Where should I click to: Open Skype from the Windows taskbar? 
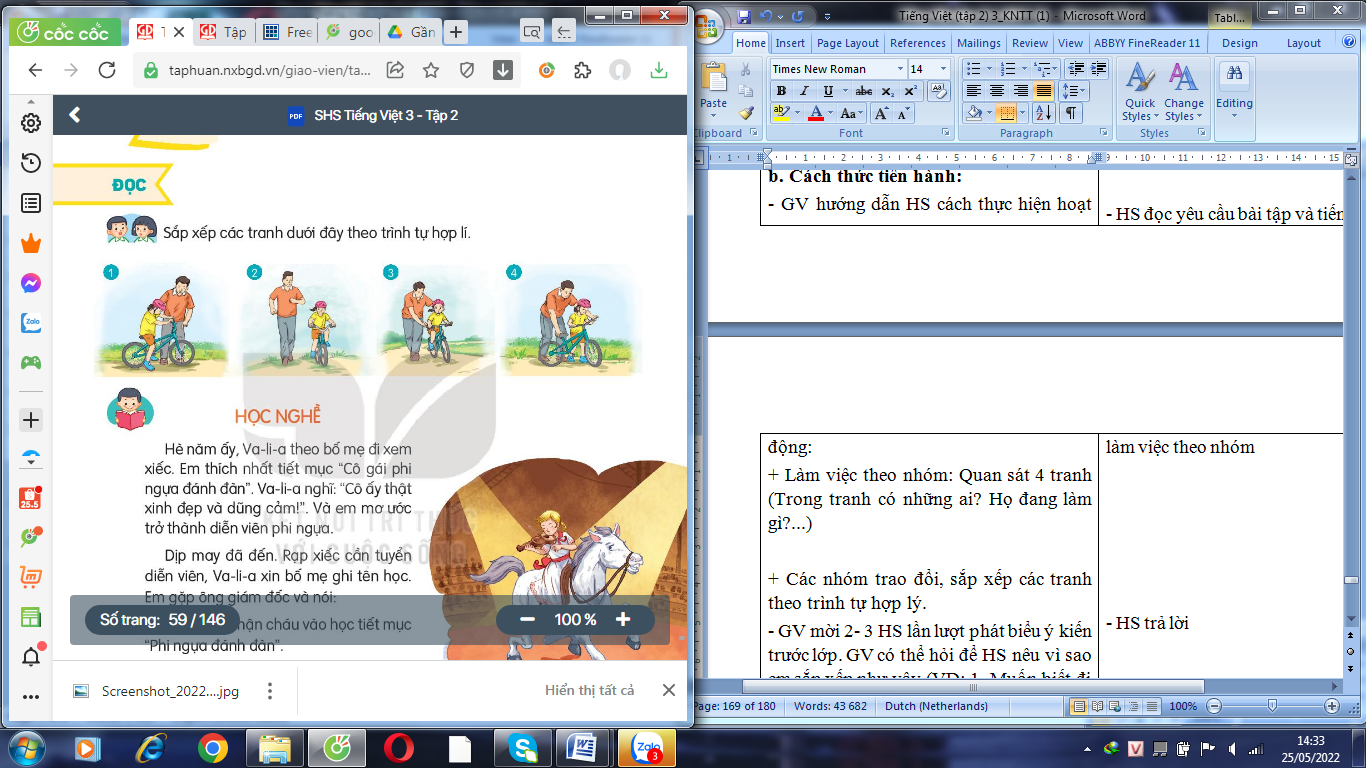click(x=522, y=748)
